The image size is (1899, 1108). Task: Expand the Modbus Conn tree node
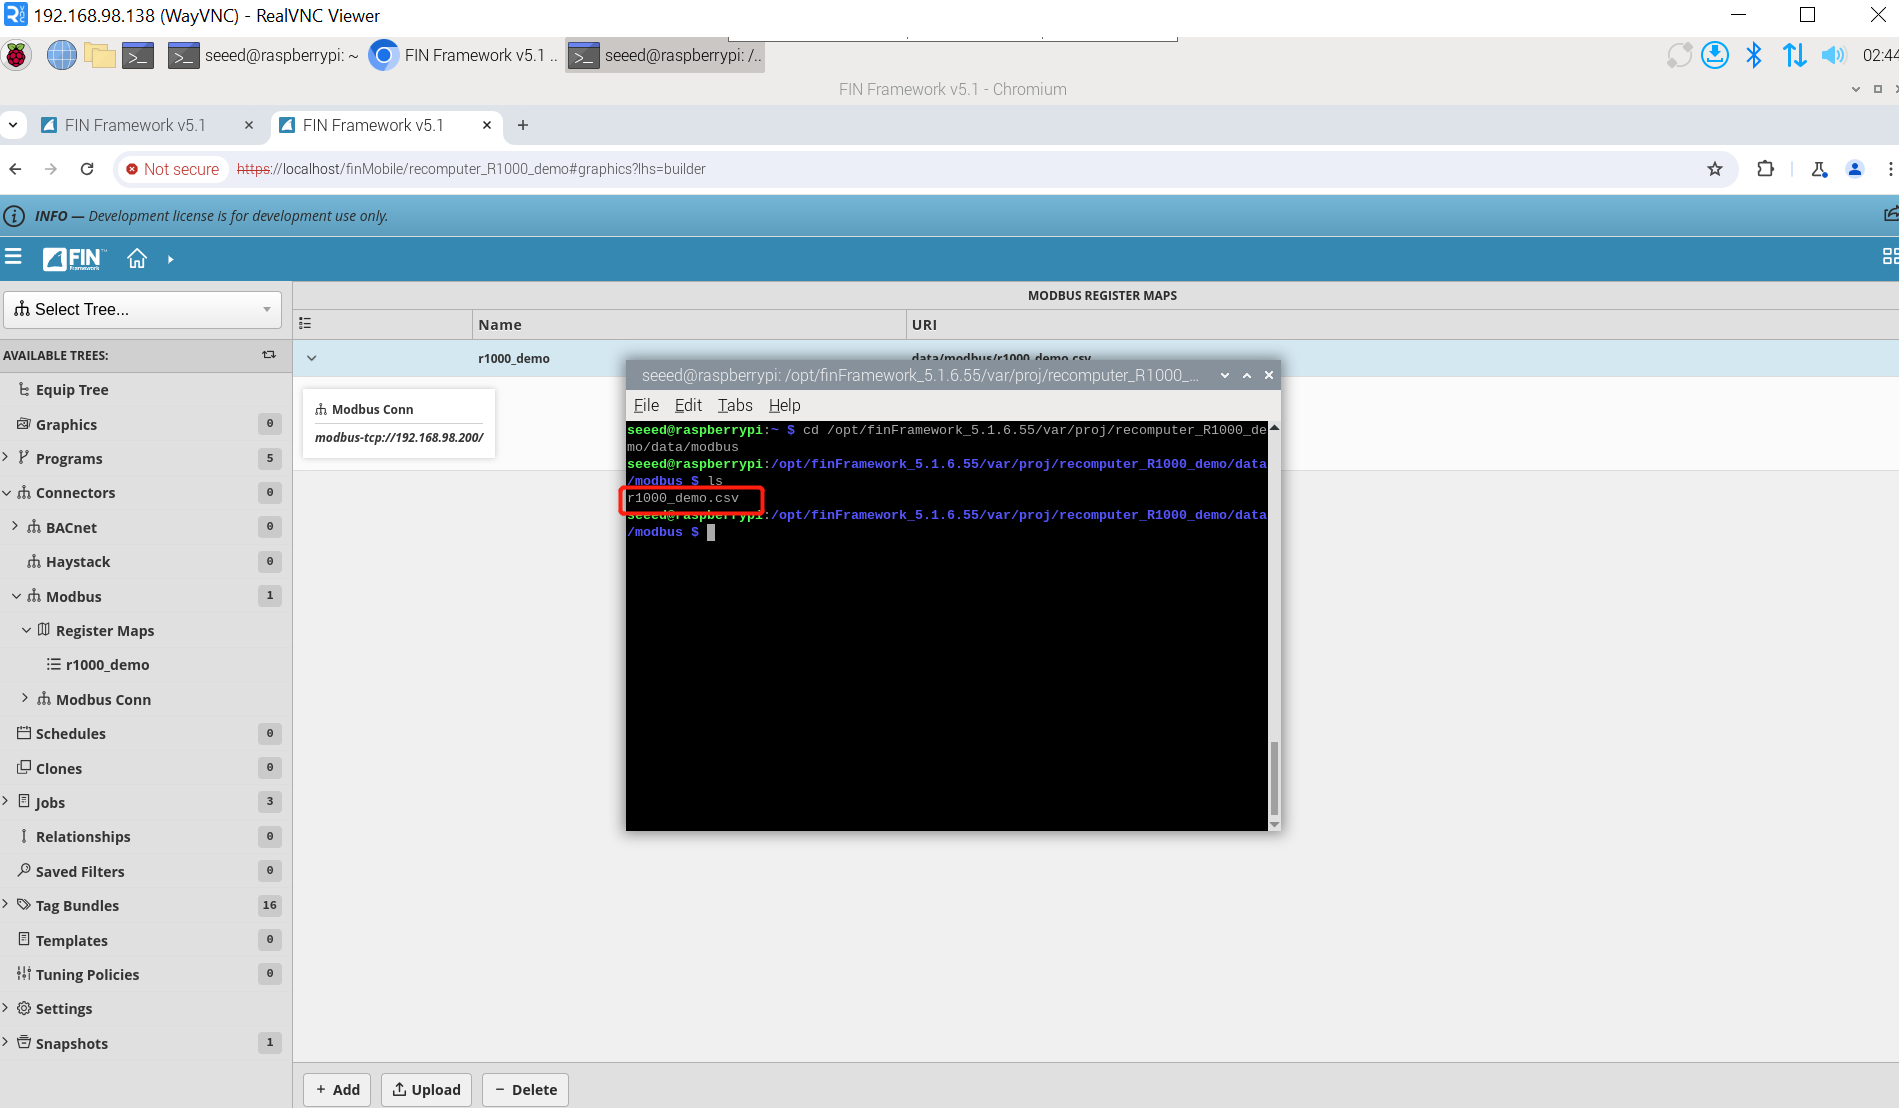tap(25, 698)
